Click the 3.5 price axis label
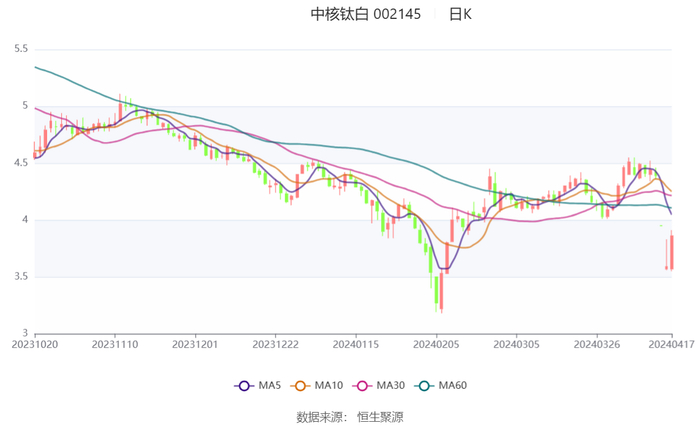Screen dimensions: 700x426 tap(21, 277)
